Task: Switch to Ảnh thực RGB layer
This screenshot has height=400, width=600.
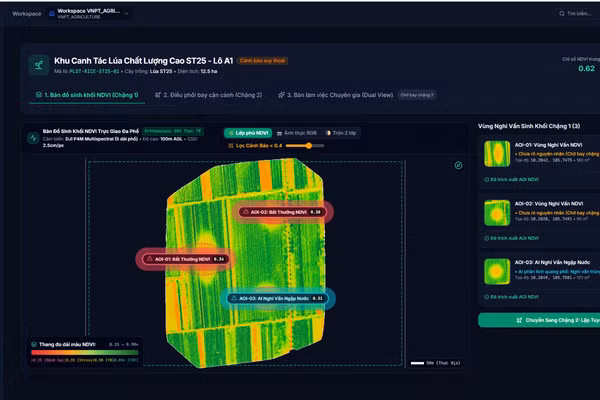Action: coord(297,133)
